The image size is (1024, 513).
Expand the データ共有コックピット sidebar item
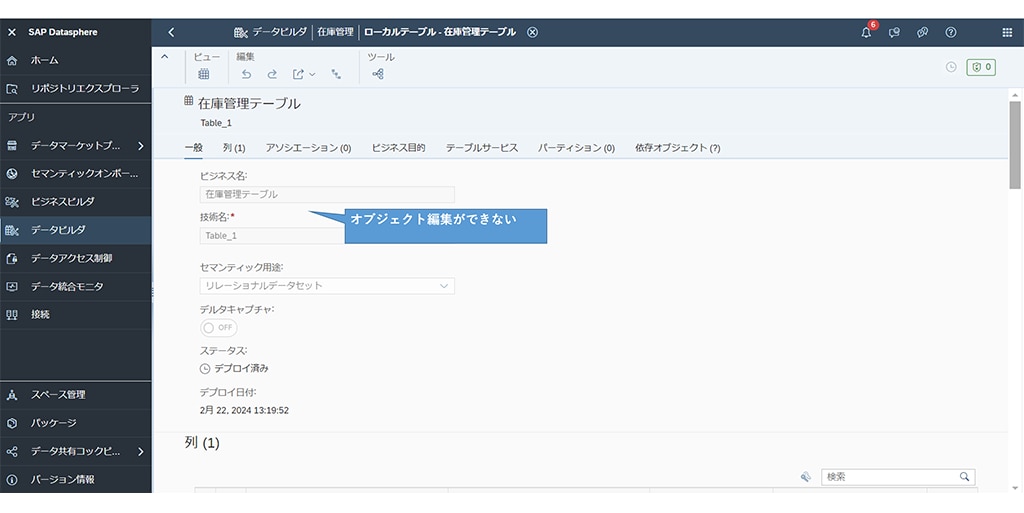pyautogui.click(x=141, y=451)
